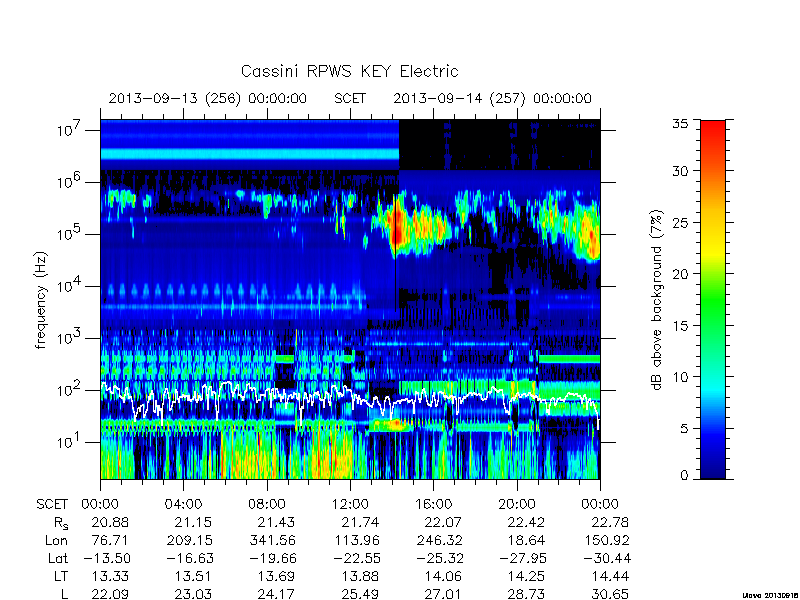Click the SCET time label '04:00'
The image size is (800, 600).
[x=183, y=504]
